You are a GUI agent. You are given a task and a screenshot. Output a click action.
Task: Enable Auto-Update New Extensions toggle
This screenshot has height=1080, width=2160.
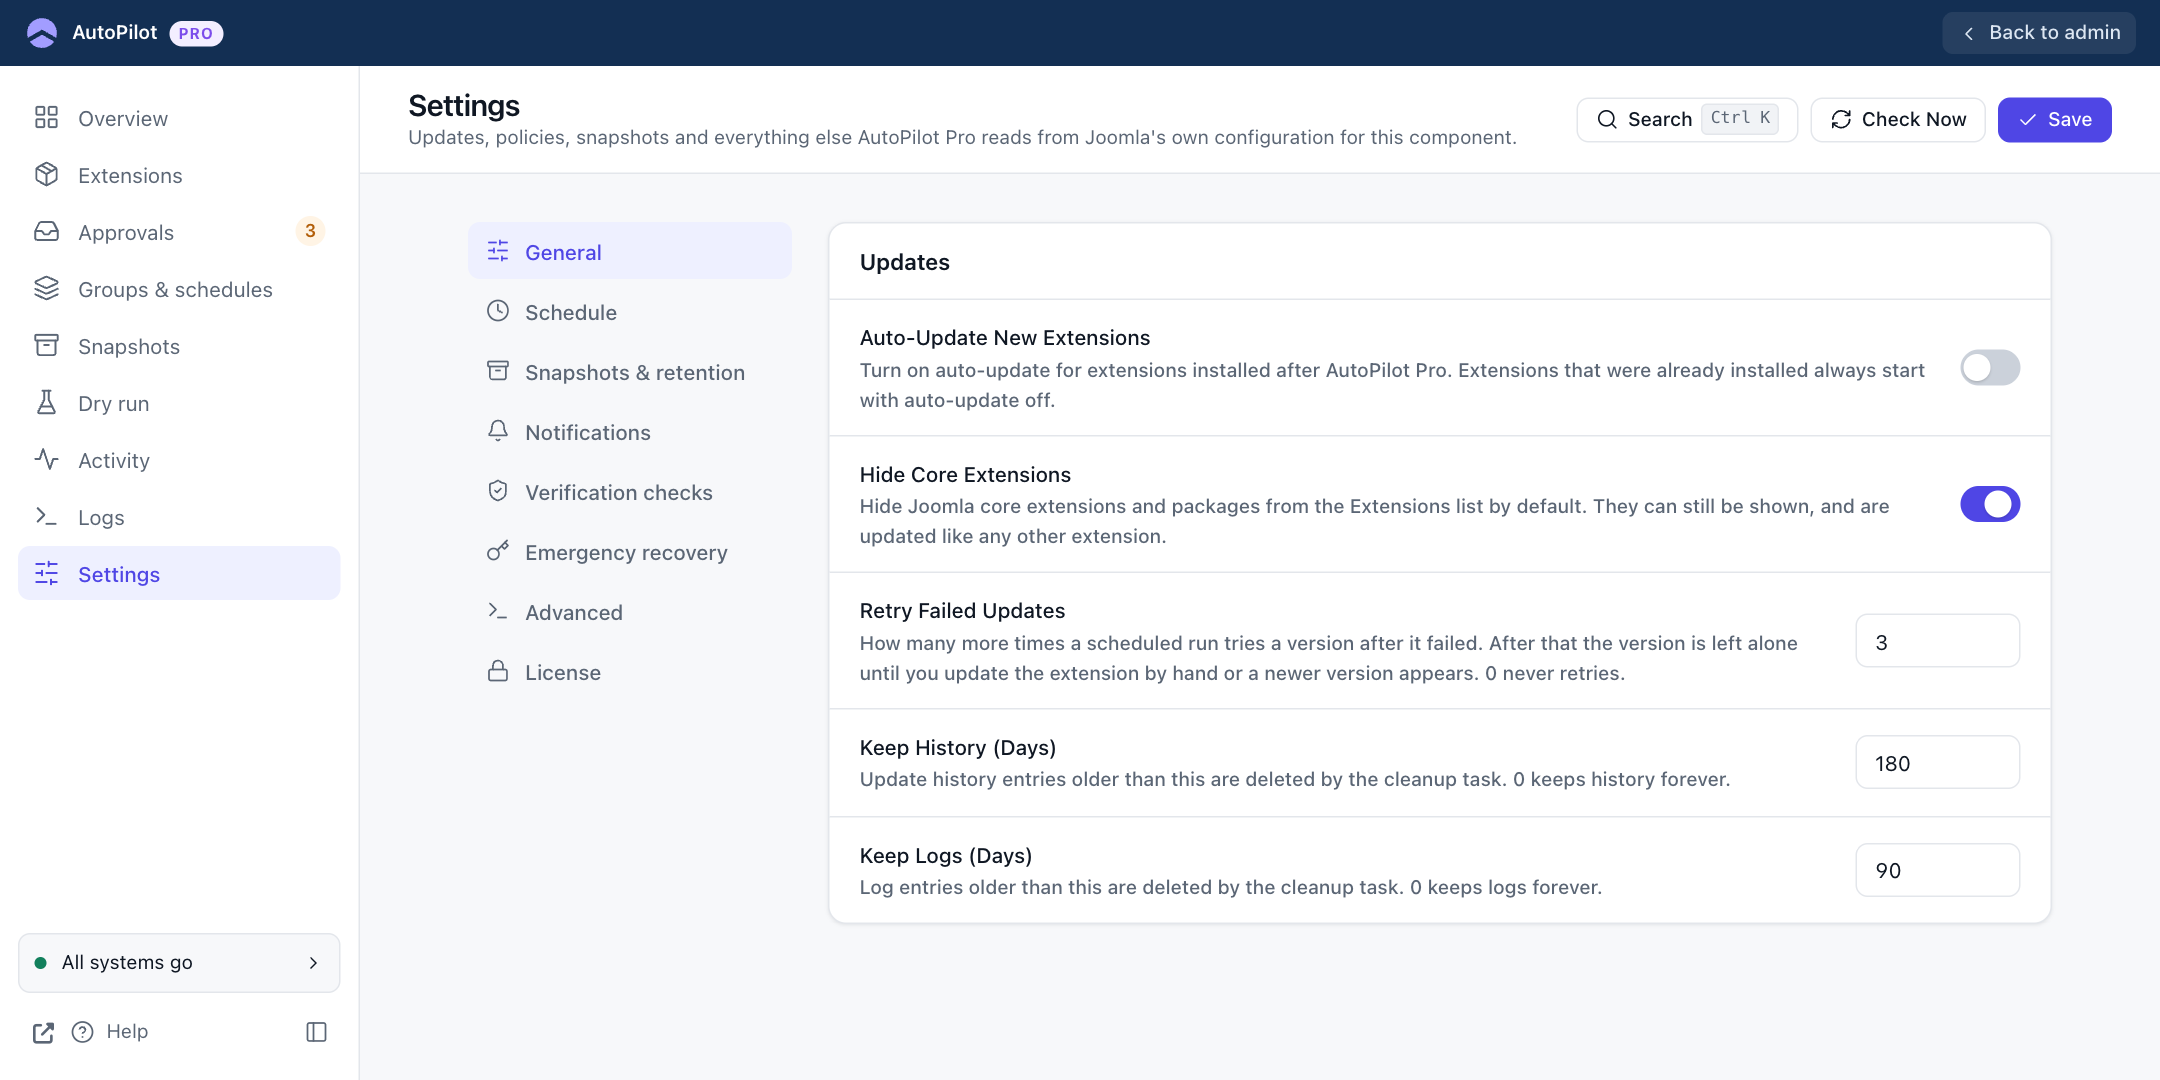point(1990,368)
